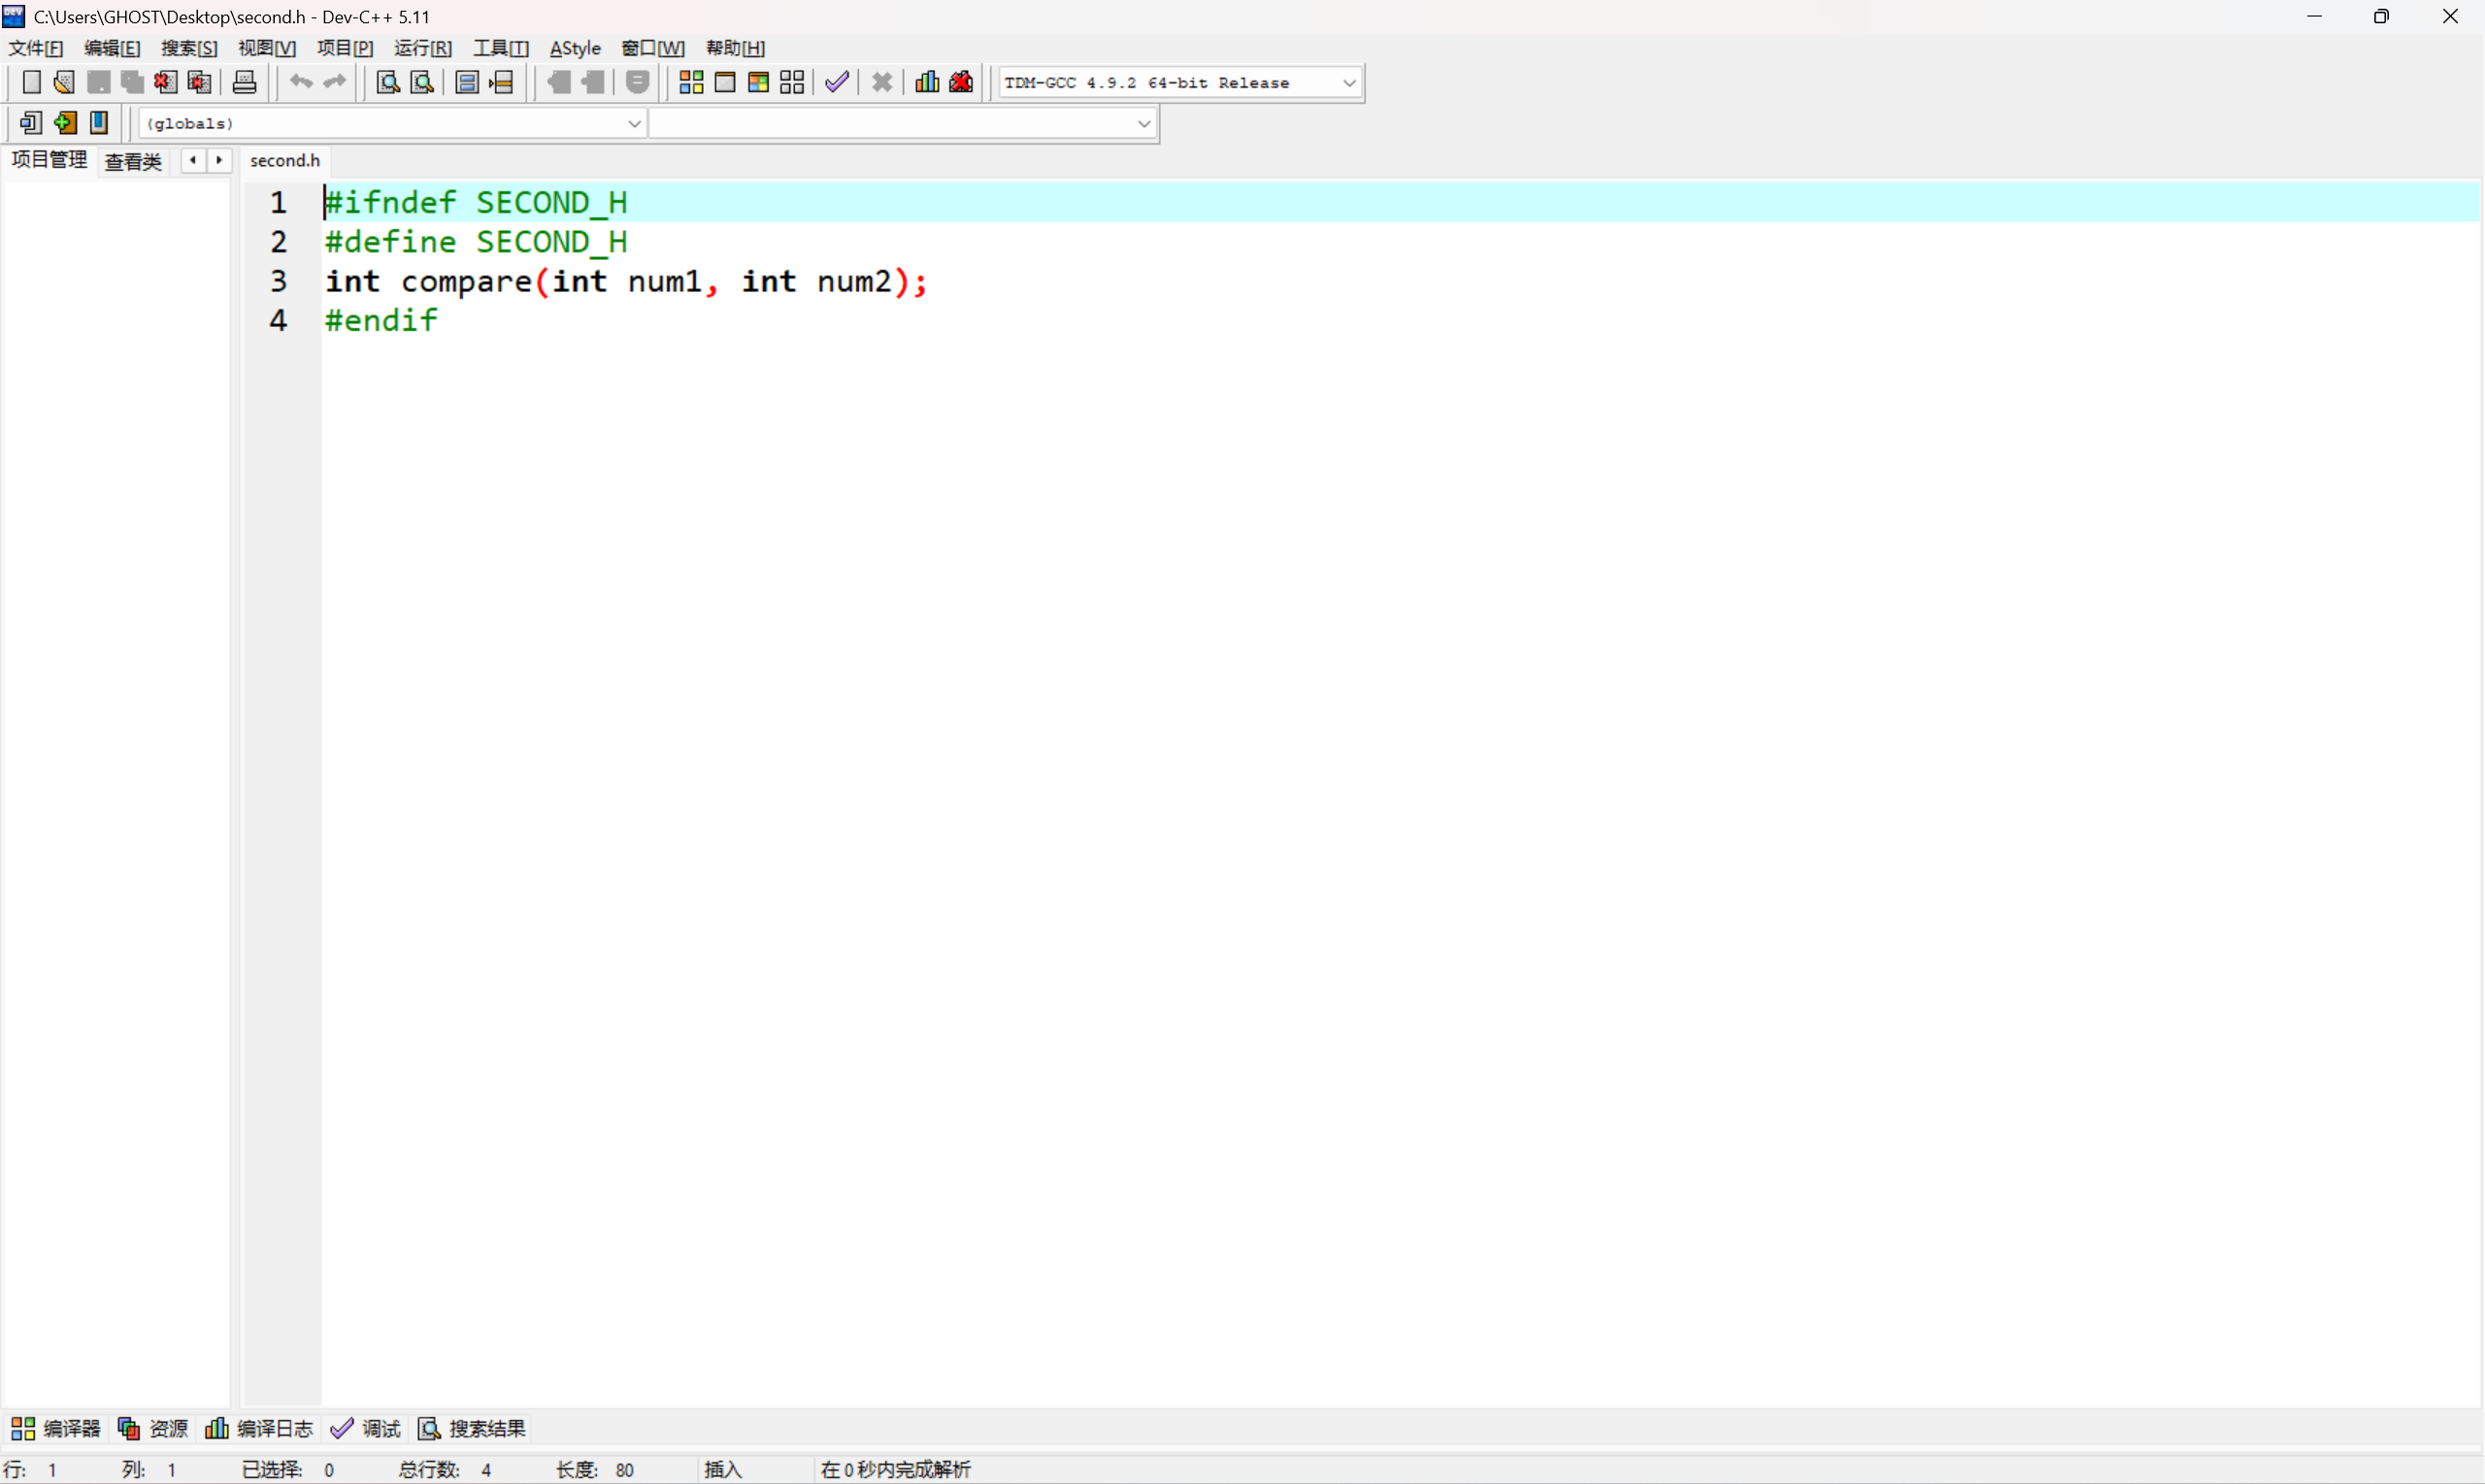Image resolution: width=2485 pixels, height=1484 pixels.
Task: Toggle the 编译器 panel at bottom
Action: pyautogui.click(x=56, y=1428)
